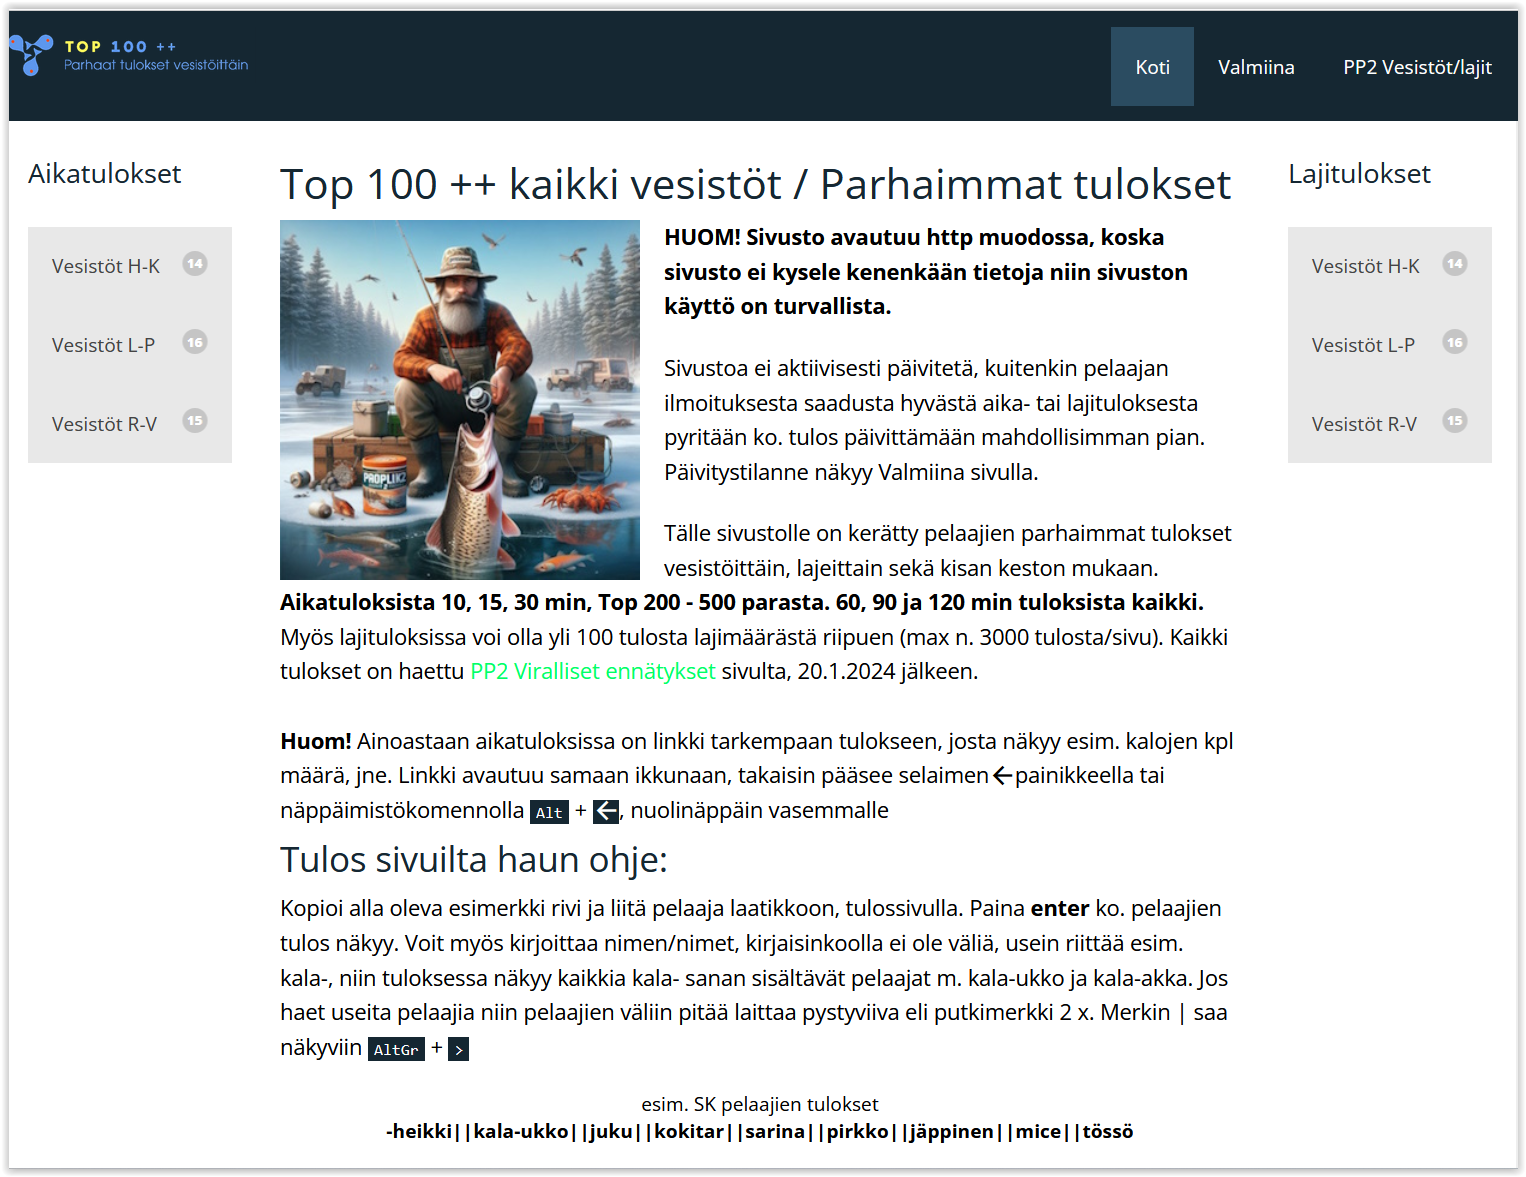Click the 'Tulos sivuilta haun ohje:' heading
The width and height of the screenshot is (1526, 1177).
tap(474, 860)
